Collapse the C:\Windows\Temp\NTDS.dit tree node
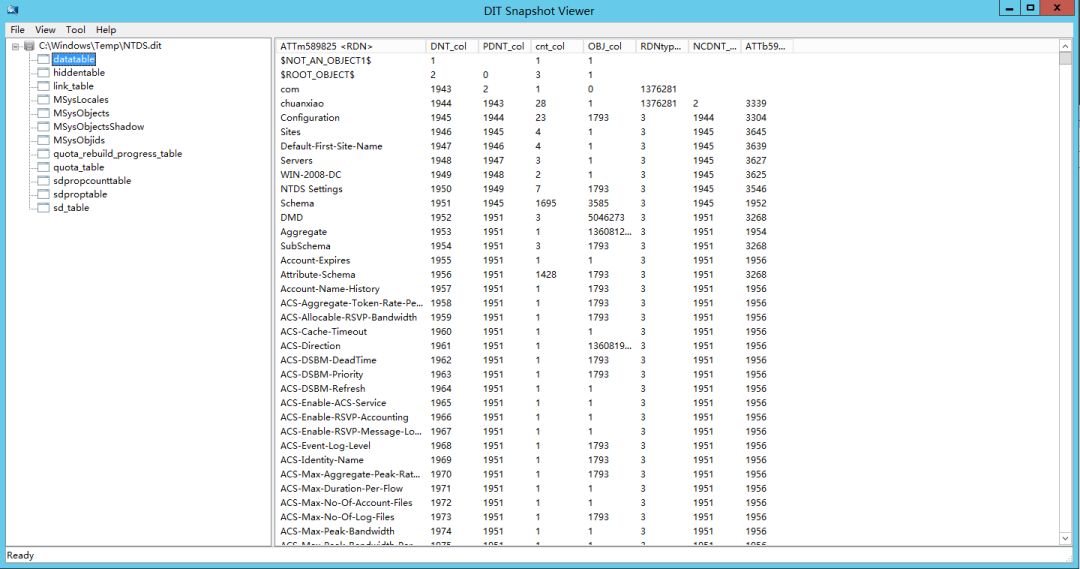 click(x=15, y=46)
